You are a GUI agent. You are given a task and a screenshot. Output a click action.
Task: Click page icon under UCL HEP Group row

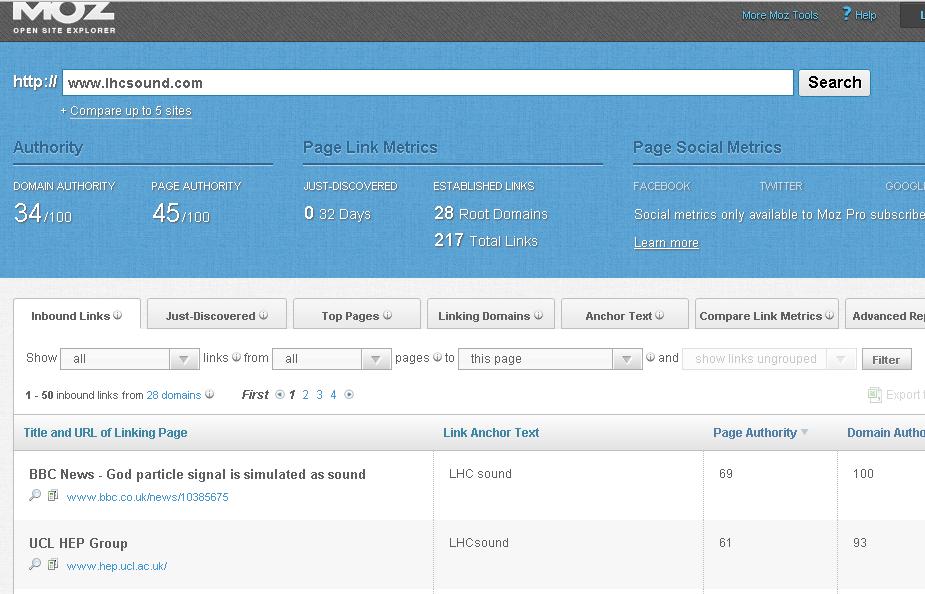(53, 565)
